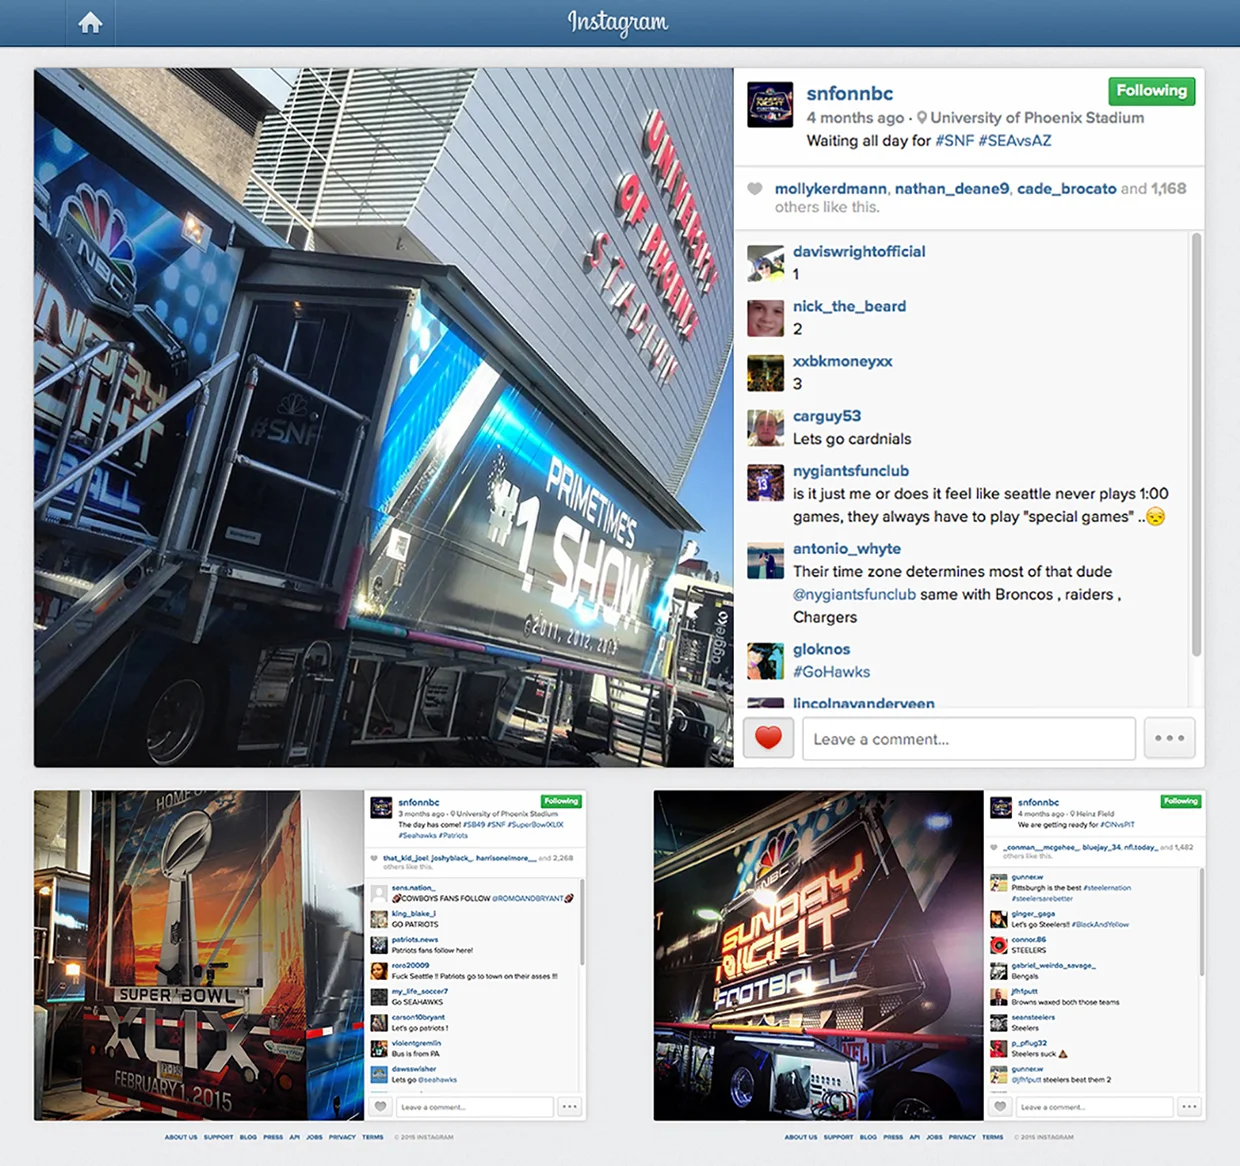
Task: Toggle Following button on main post
Action: (1151, 91)
